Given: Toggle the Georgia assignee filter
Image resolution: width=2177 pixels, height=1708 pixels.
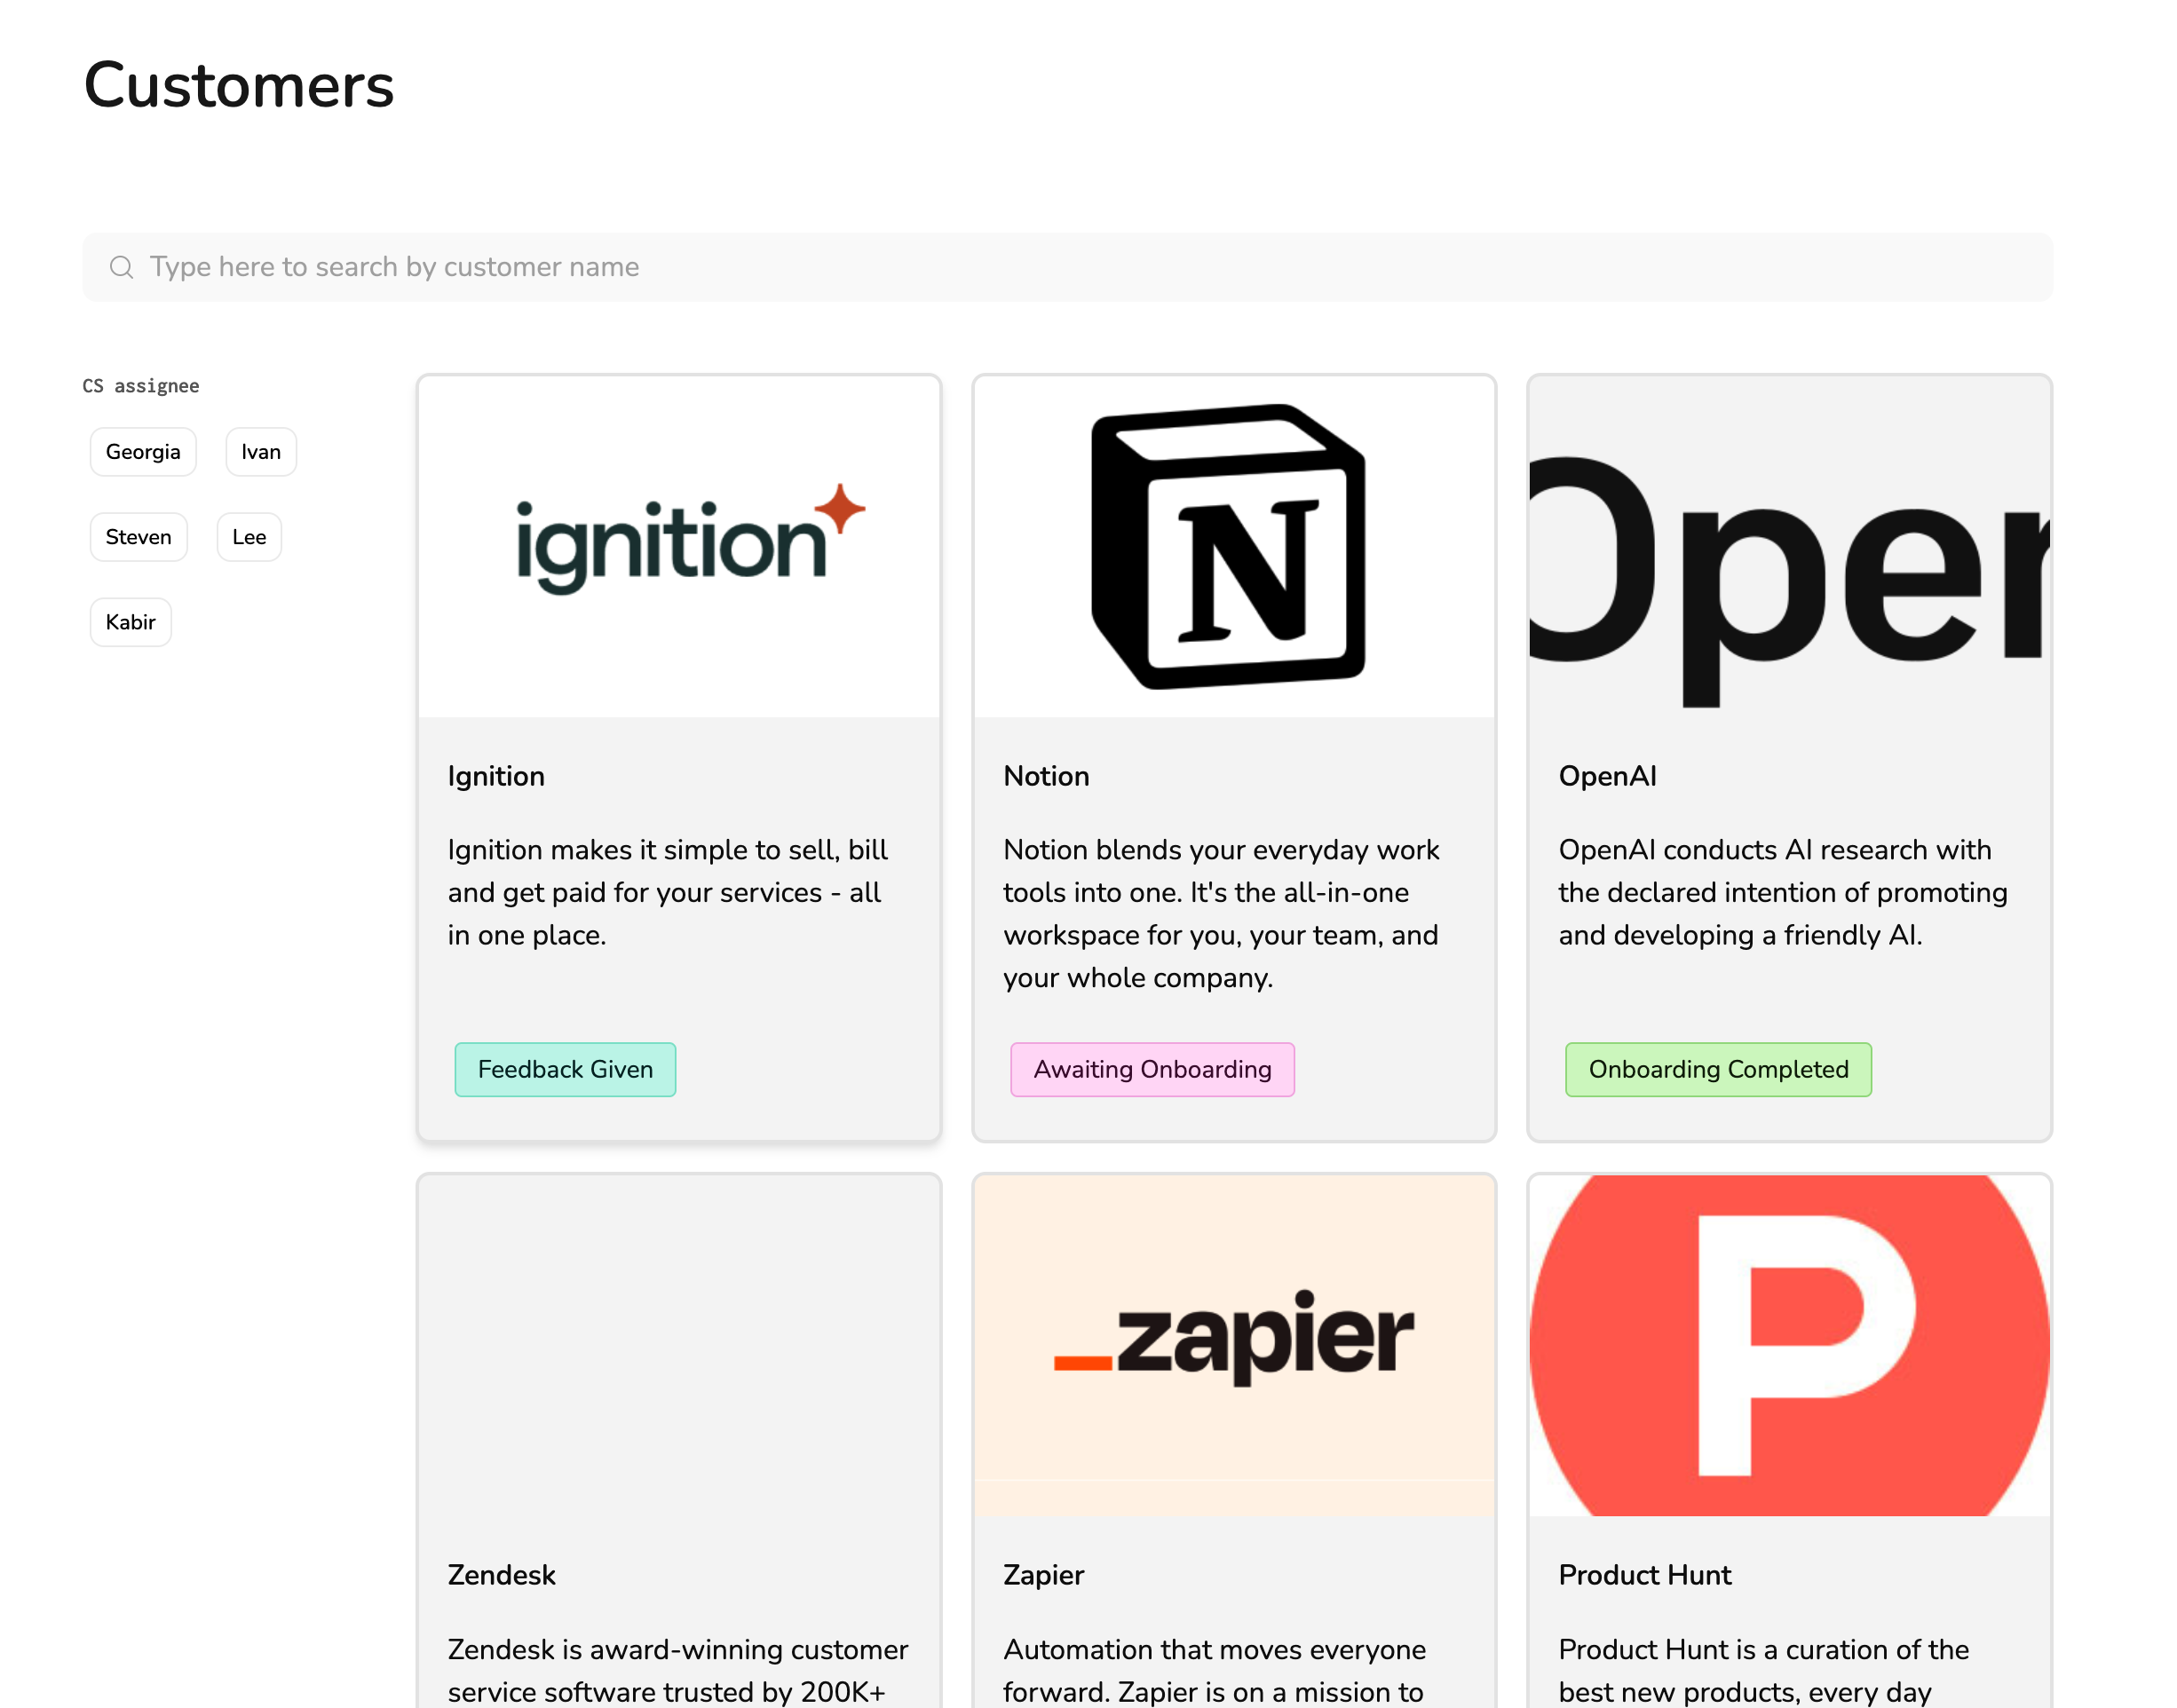Looking at the screenshot, I should pyautogui.click(x=143, y=452).
